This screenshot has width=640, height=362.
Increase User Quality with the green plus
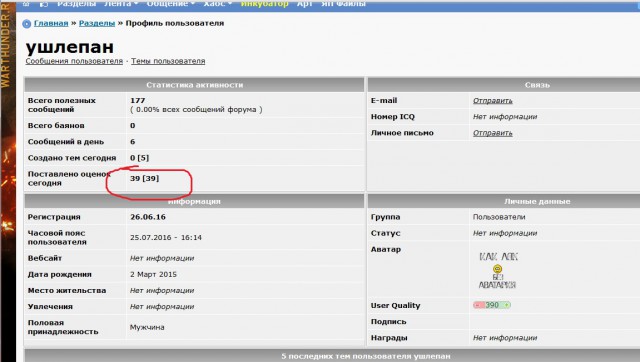[x=506, y=305]
